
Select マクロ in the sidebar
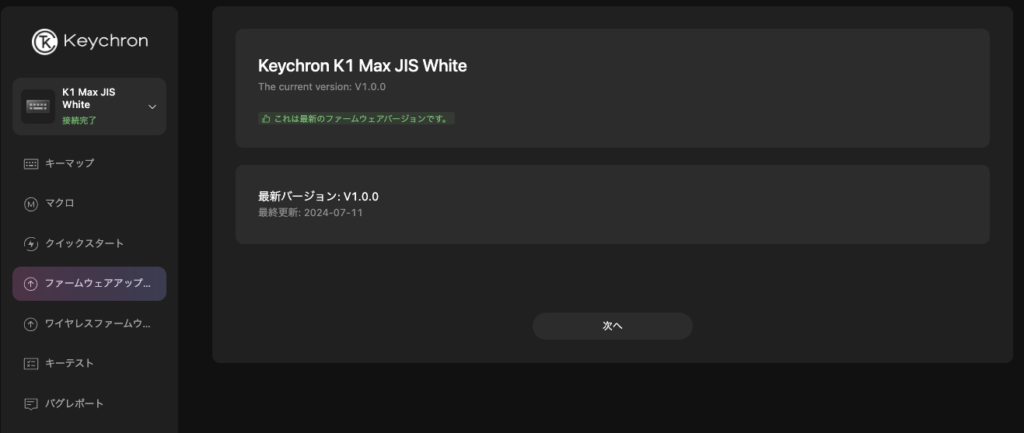tap(60, 203)
